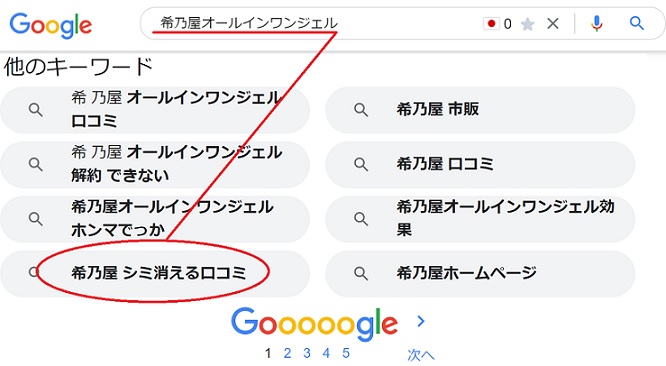Open the circled 希乃屋 シミ消える口コミ suggestion

coord(155,273)
